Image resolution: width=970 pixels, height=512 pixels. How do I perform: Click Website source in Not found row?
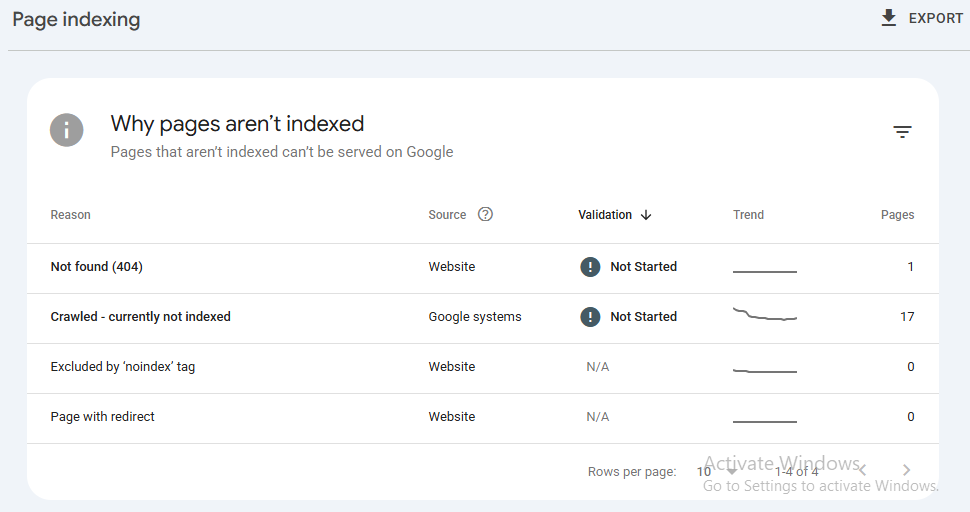point(452,267)
